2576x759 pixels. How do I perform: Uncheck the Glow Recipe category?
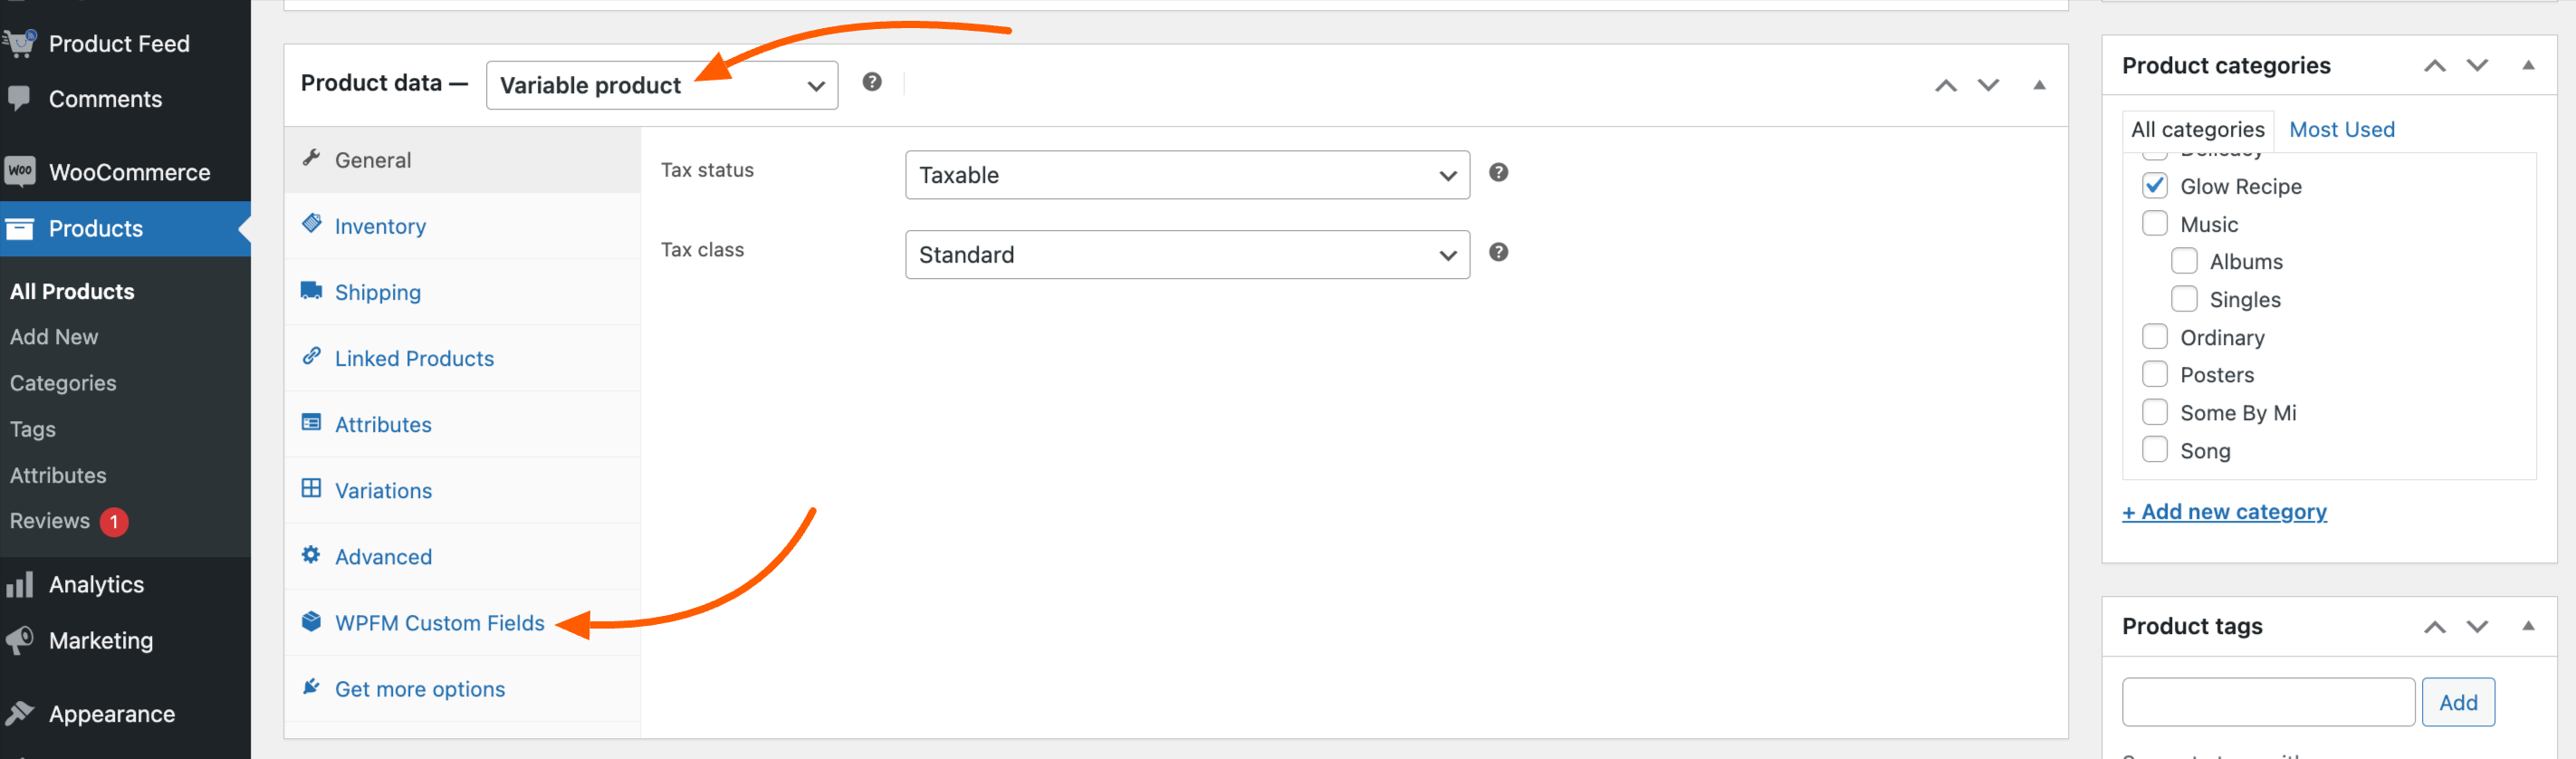[x=2155, y=186]
